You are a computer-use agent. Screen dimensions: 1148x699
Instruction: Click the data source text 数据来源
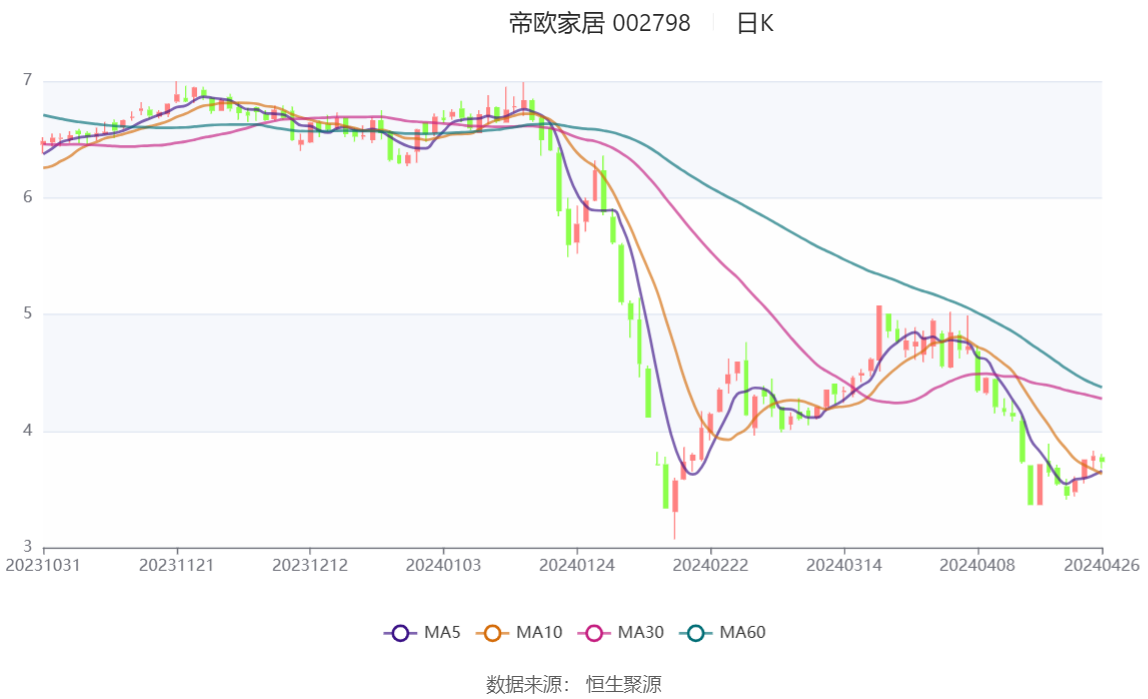point(523,684)
